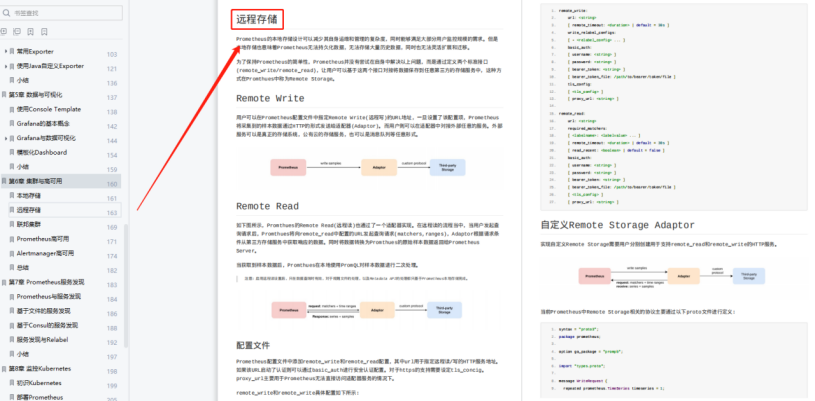Open the 初识Kubernetes bookmark
This screenshot has height=401, width=815.
point(39,383)
